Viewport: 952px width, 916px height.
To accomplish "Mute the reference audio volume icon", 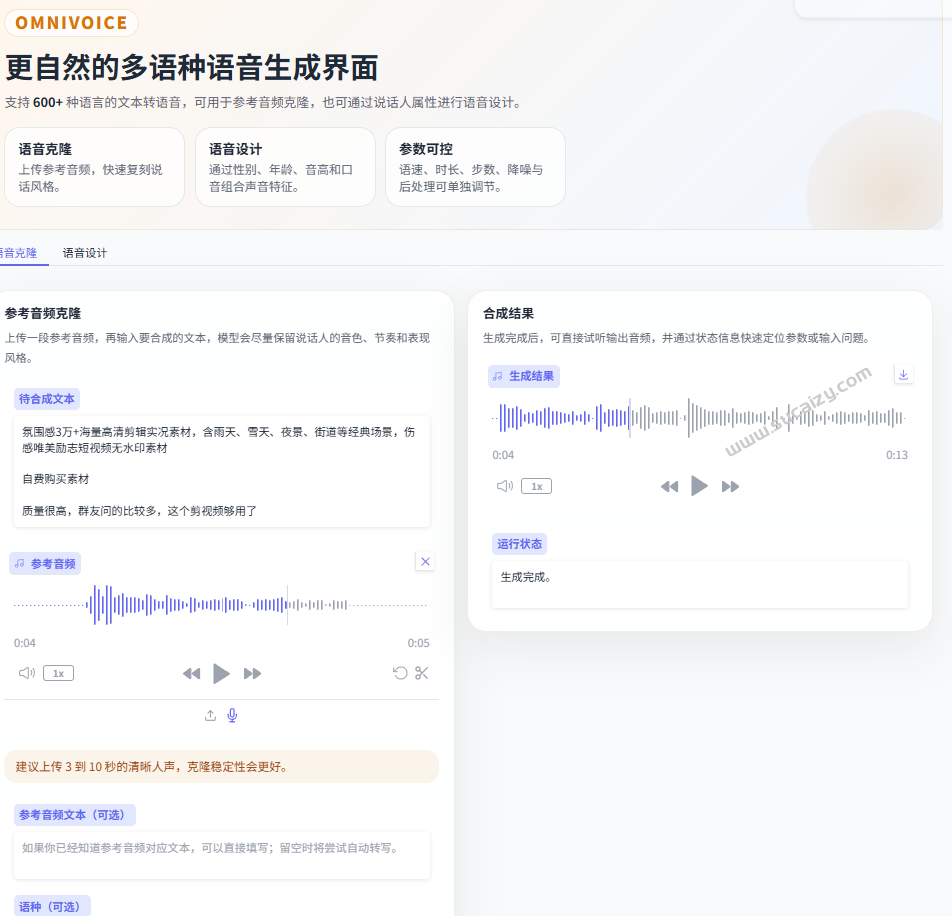I will [27, 673].
